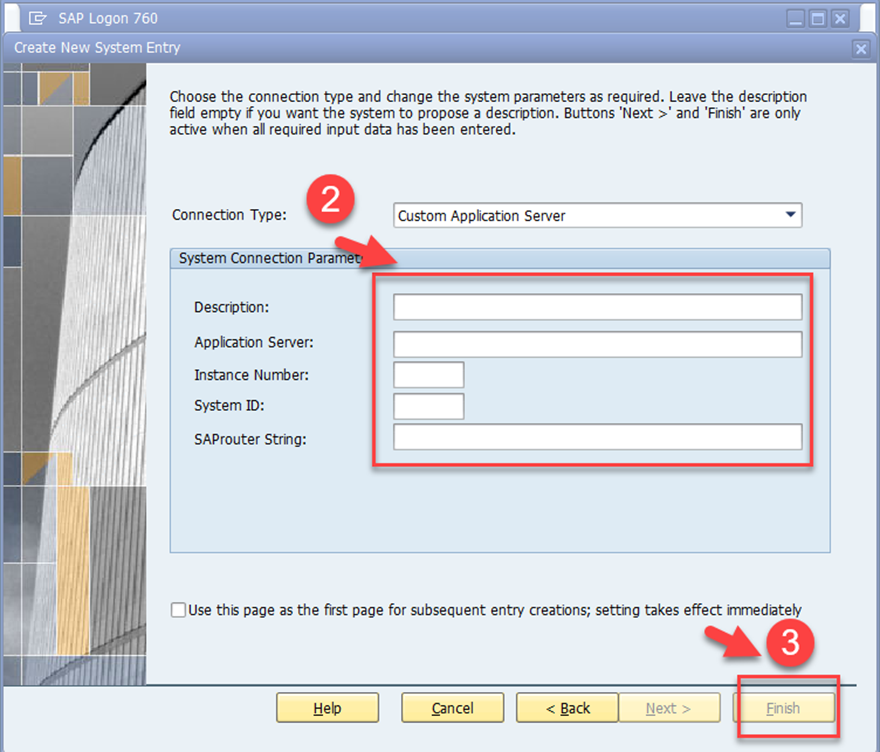Click the 'Next >' button

point(669,708)
